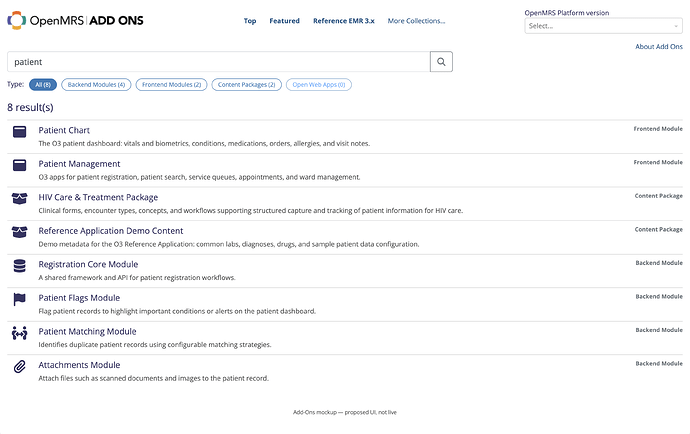Click the Patient Chart window icon
This screenshot has width=690, height=434.
click(x=19, y=132)
